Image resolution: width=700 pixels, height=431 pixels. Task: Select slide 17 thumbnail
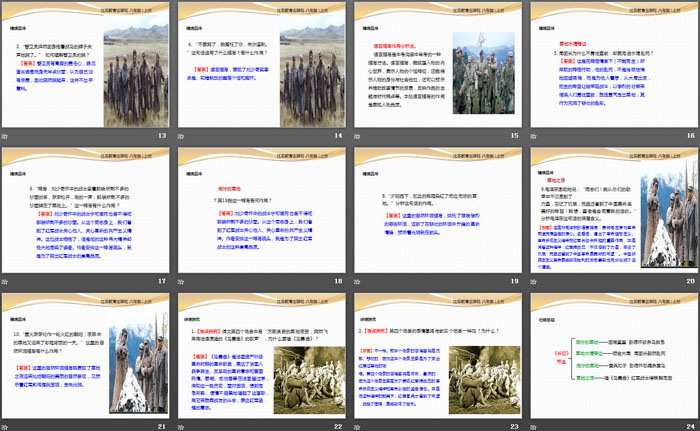[x=86, y=210]
